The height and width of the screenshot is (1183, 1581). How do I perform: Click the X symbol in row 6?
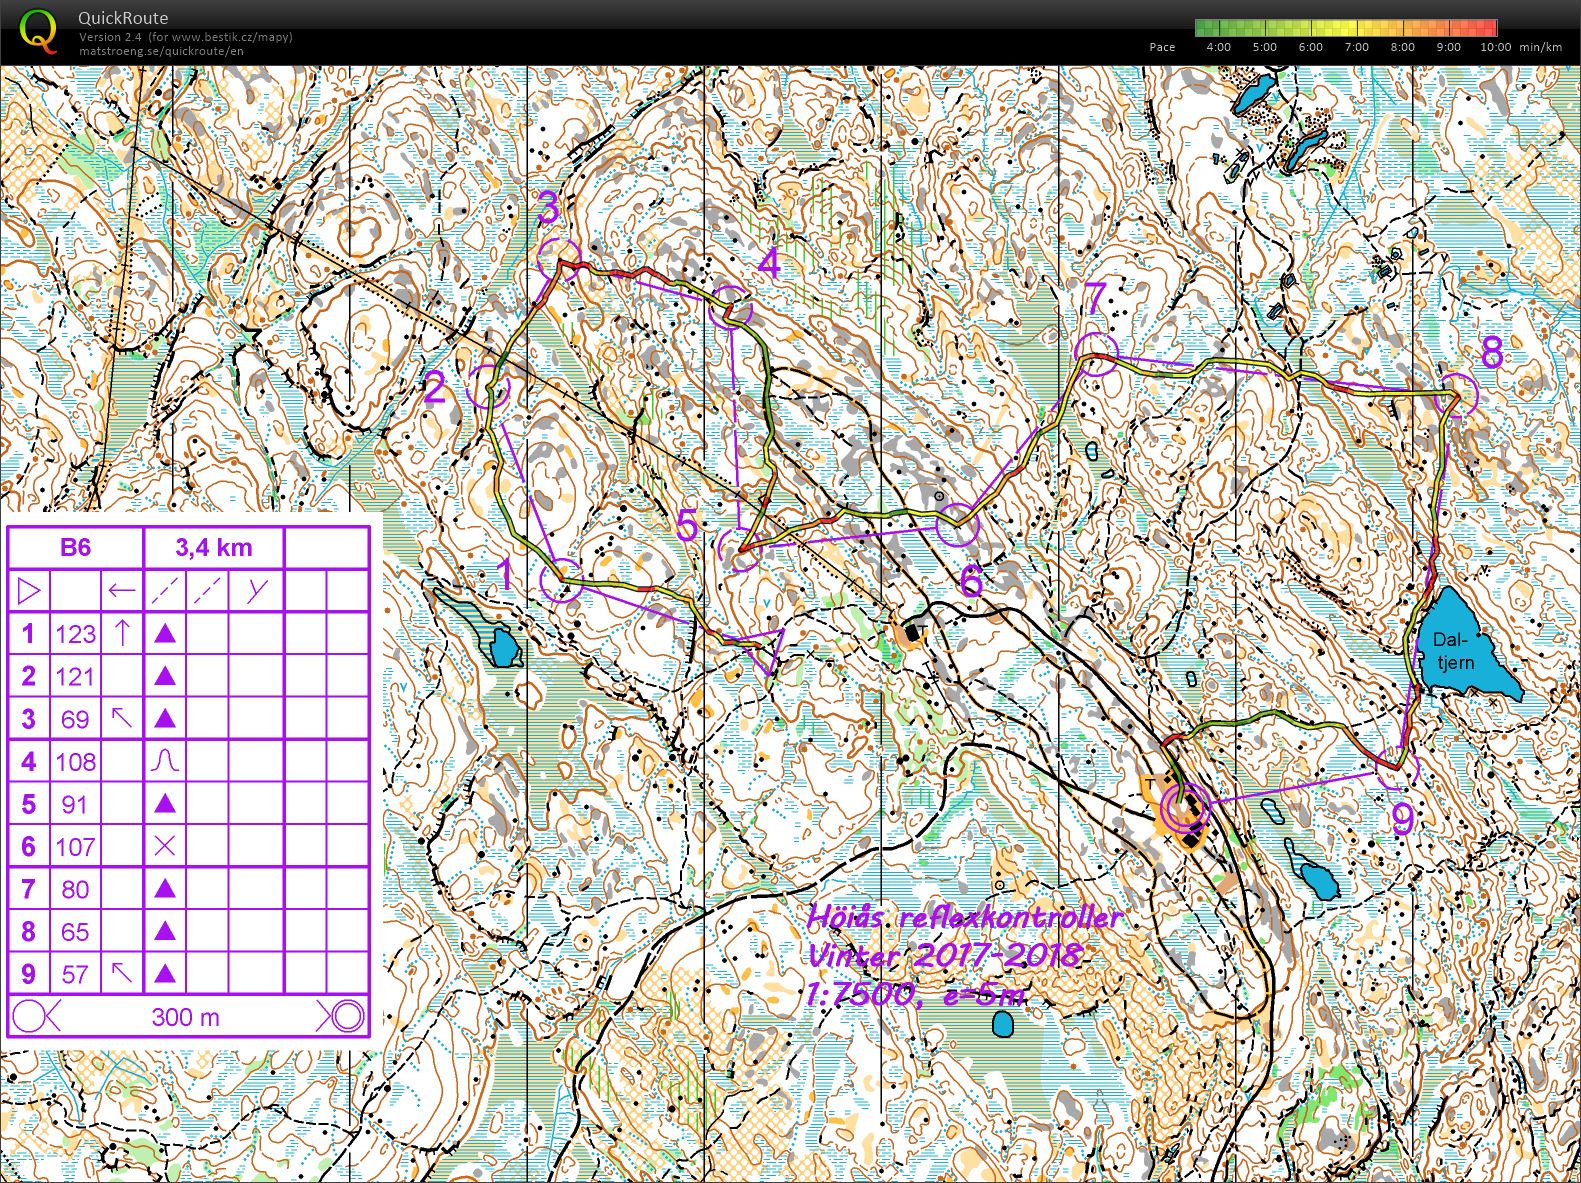click(x=165, y=846)
